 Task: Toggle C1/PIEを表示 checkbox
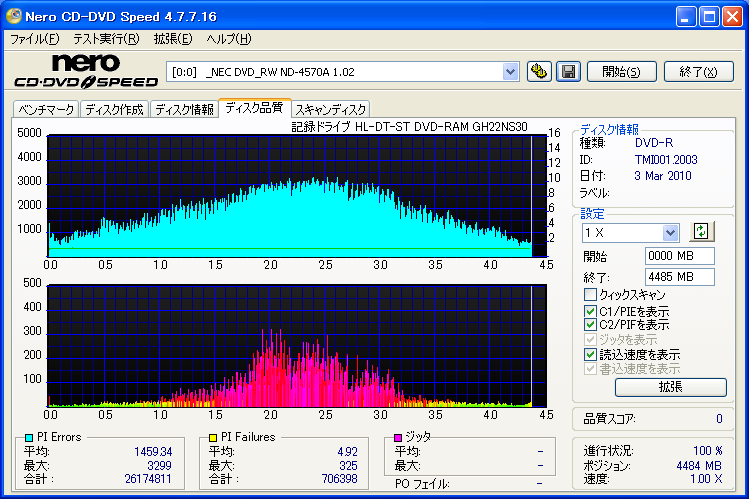[x=590, y=311]
